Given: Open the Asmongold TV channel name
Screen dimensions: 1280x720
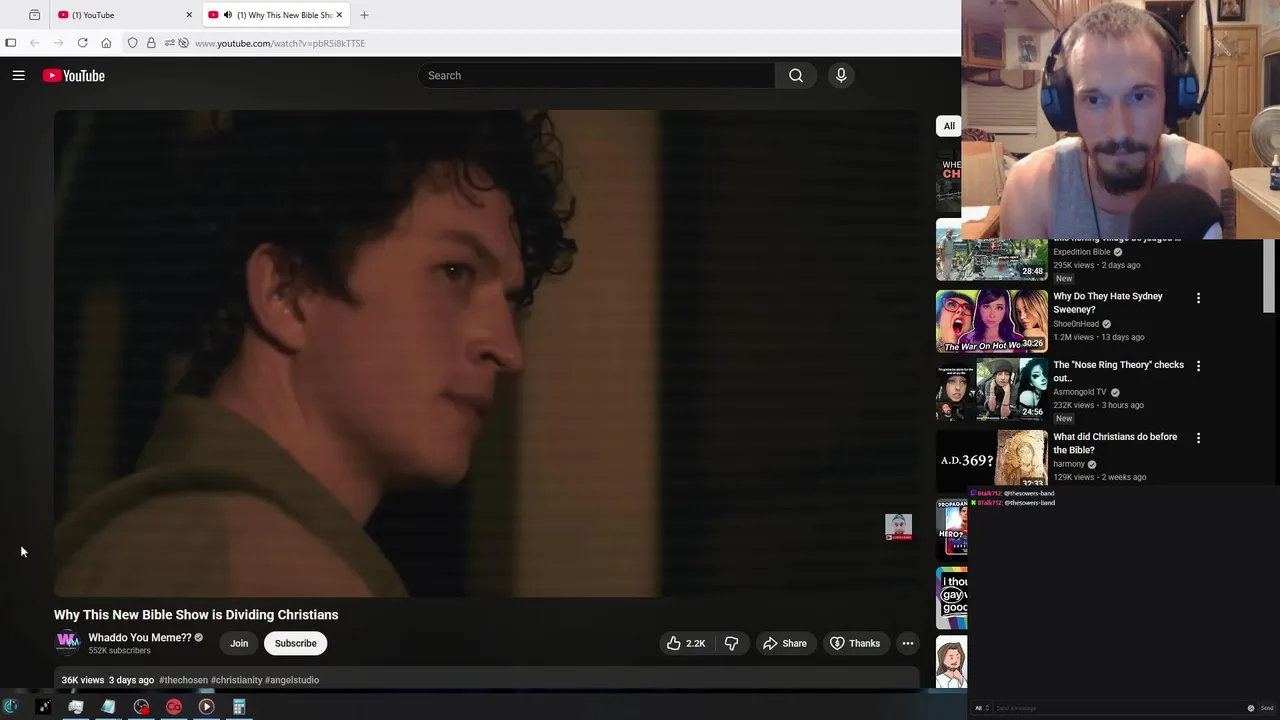Looking at the screenshot, I should [x=1080, y=392].
